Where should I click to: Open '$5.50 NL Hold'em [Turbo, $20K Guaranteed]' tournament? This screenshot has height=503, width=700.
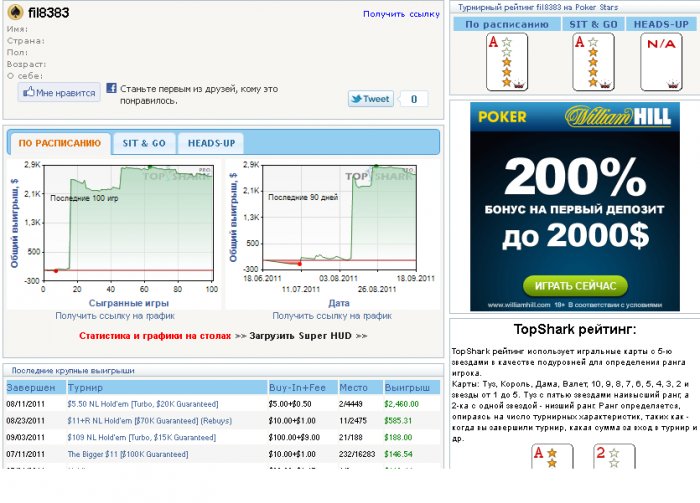tap(143, 404)
